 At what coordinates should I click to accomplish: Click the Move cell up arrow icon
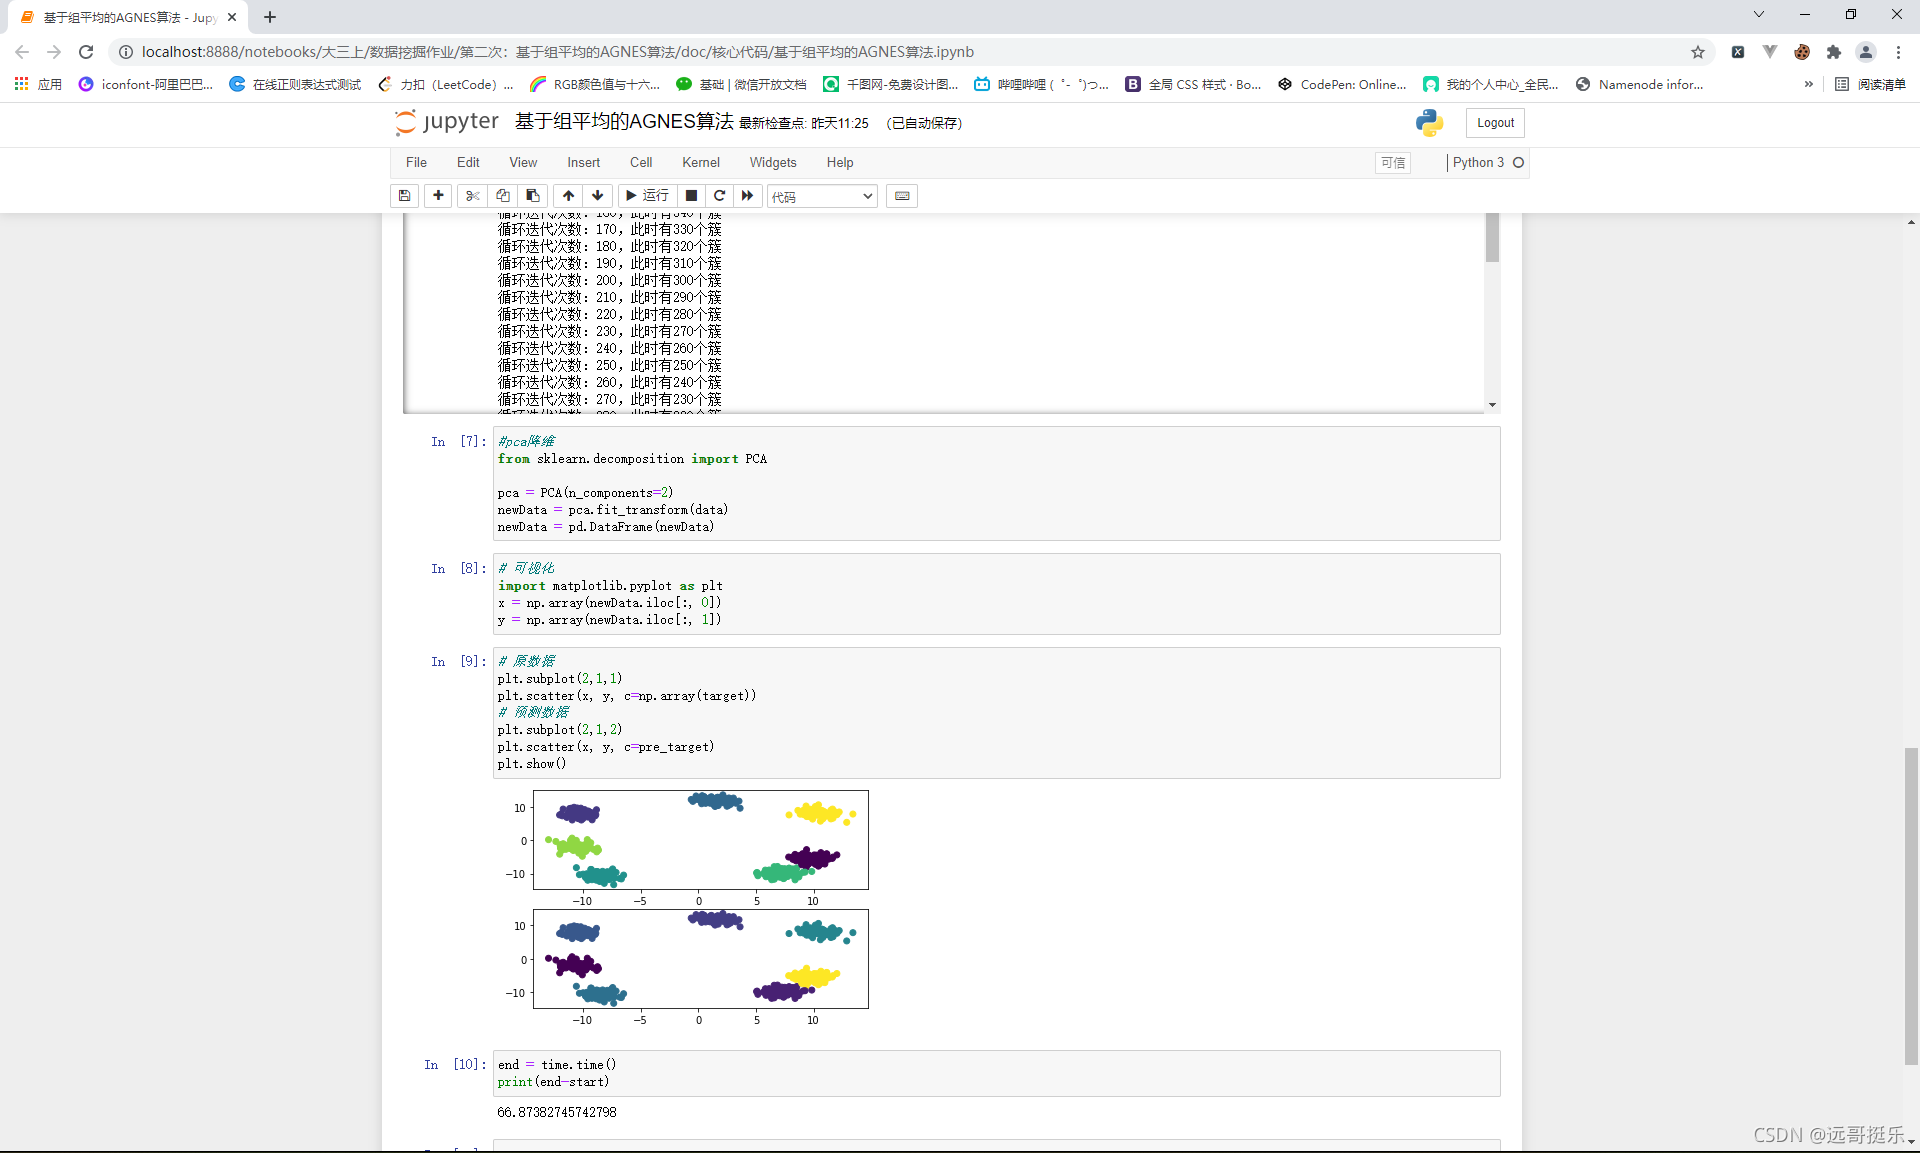pos(566,196)
